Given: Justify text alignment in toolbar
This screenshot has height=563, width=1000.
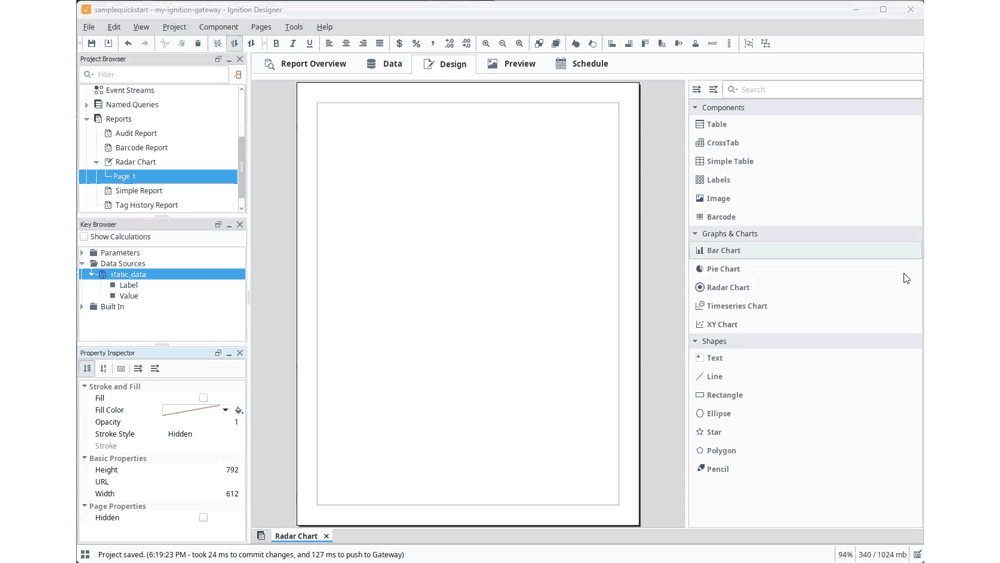Looking at the screenshot, I should (x=379, y=43).
